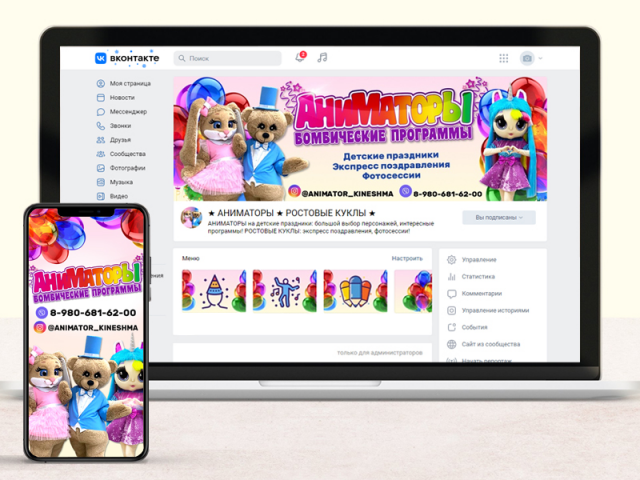The width and height of the screenshot is (640, 480).
Task: Open the balloons menu thumbnail
Action: click(413, 291)
